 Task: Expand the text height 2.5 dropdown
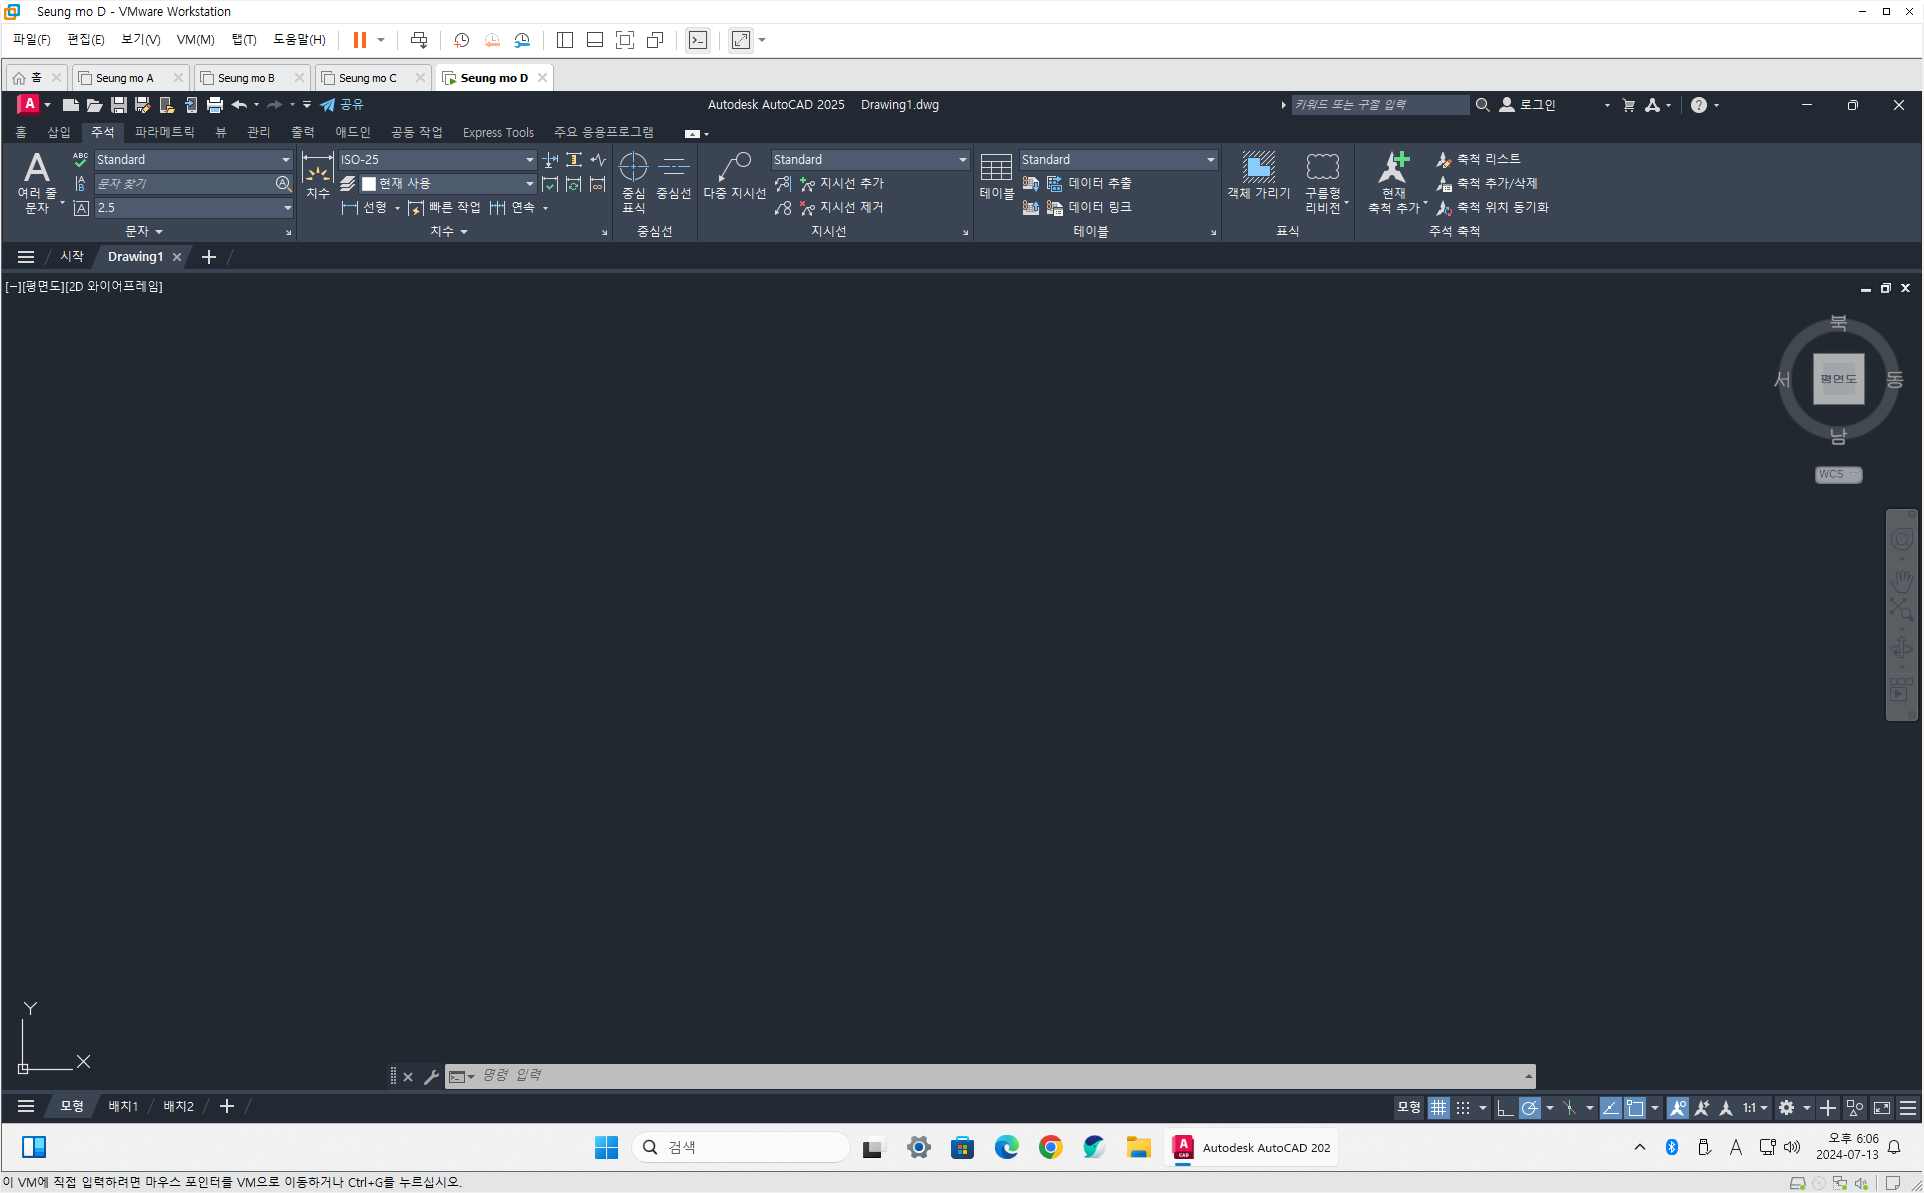287,208
